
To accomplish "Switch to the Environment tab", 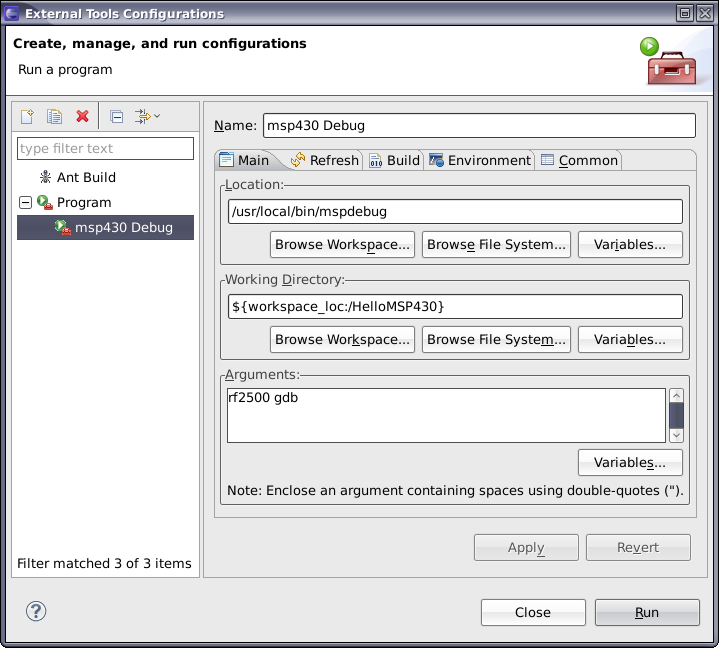I will tap(480, 161).
